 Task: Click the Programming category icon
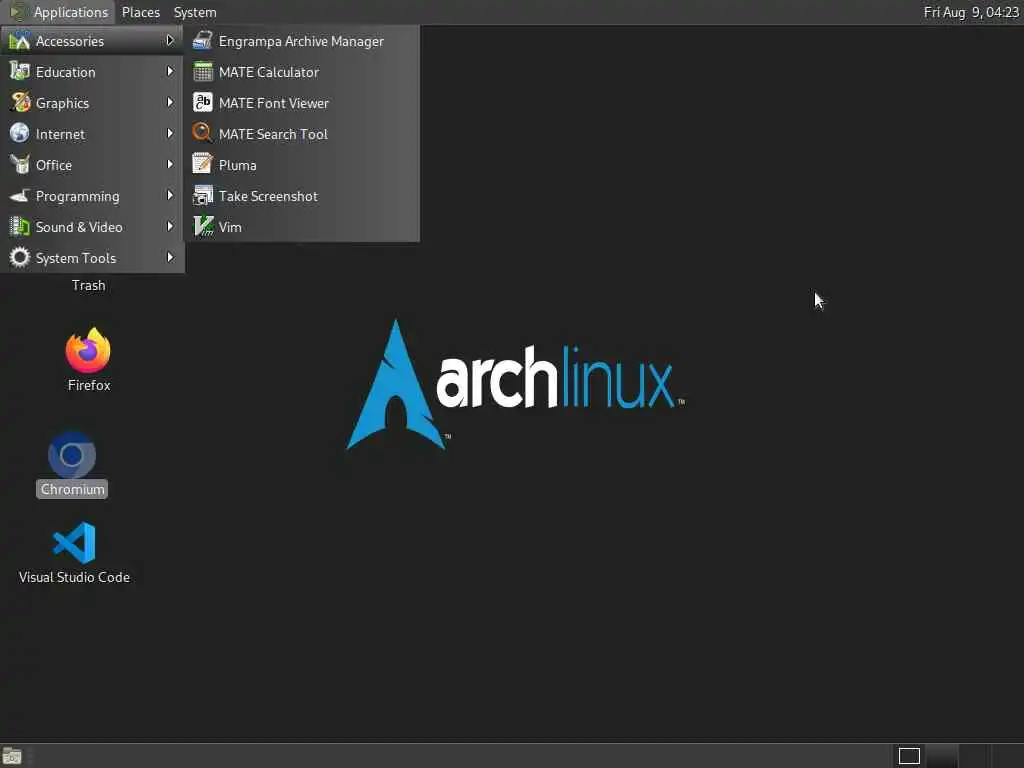click(20, 195)
